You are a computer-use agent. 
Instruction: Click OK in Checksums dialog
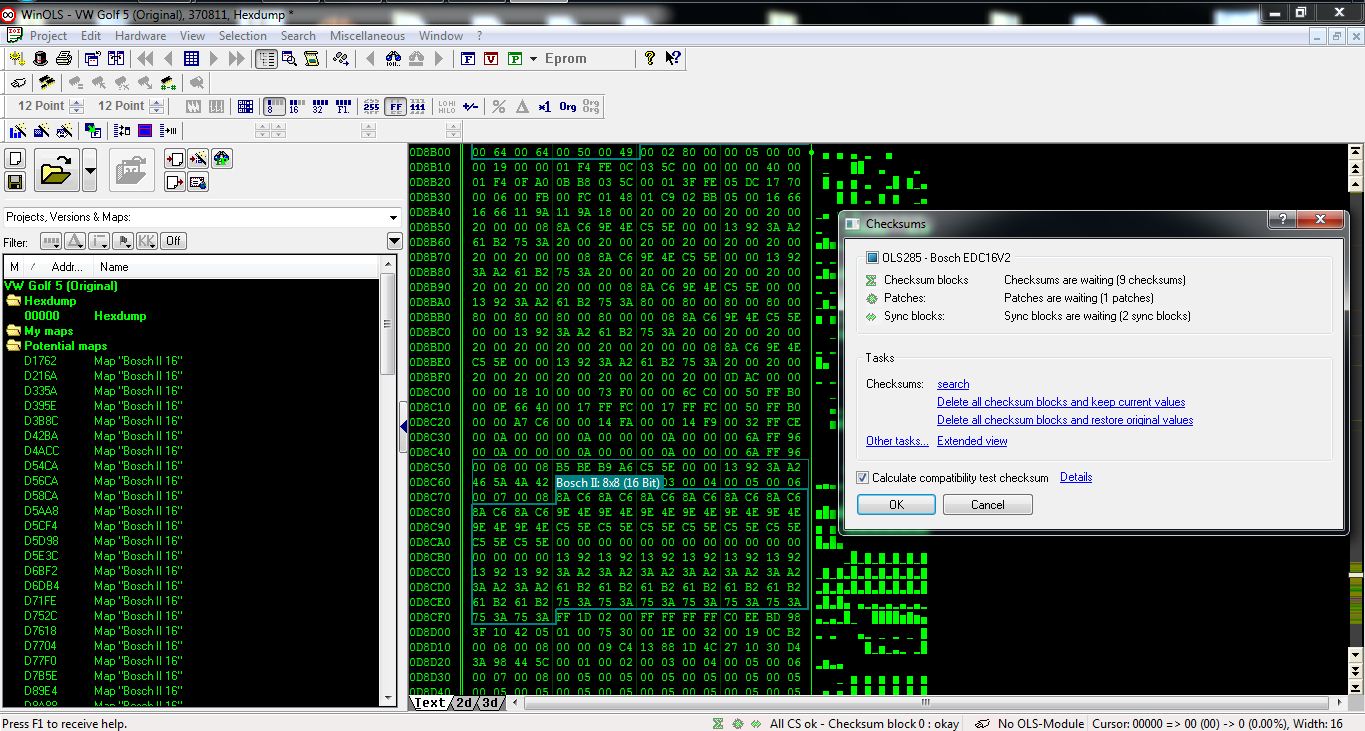896,505
